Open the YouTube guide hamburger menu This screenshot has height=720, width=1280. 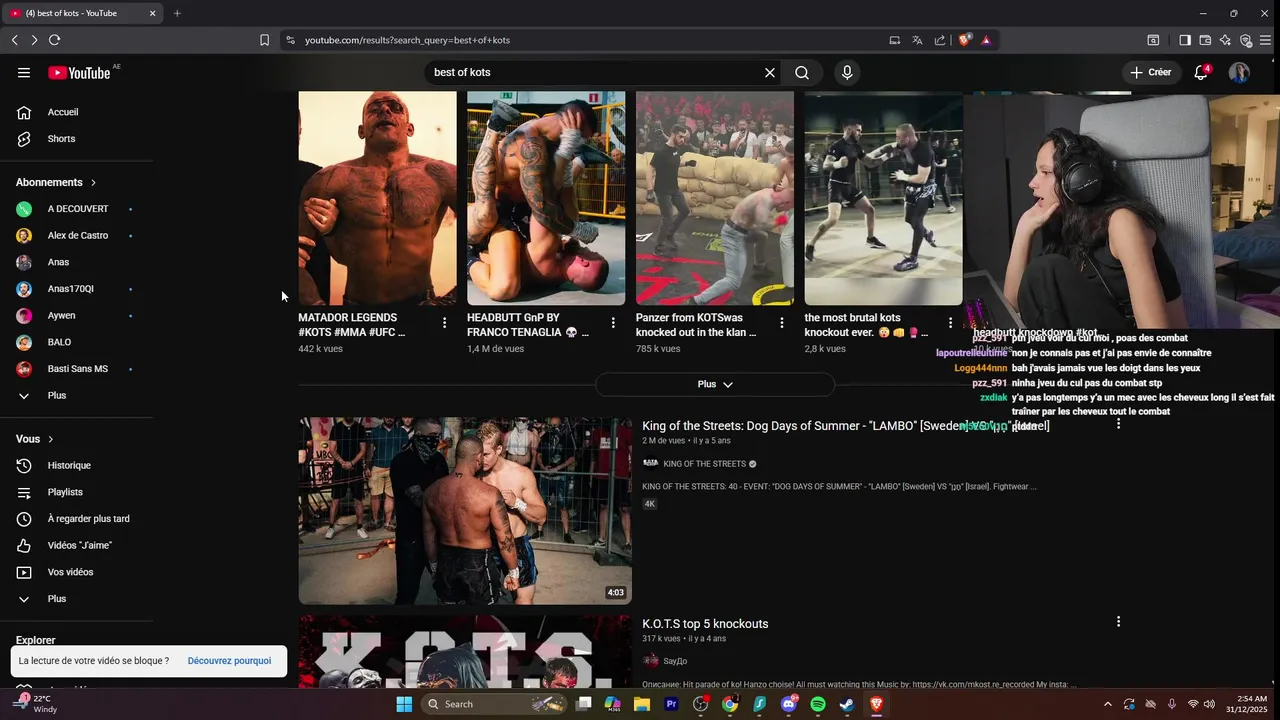tap(24, 72)
